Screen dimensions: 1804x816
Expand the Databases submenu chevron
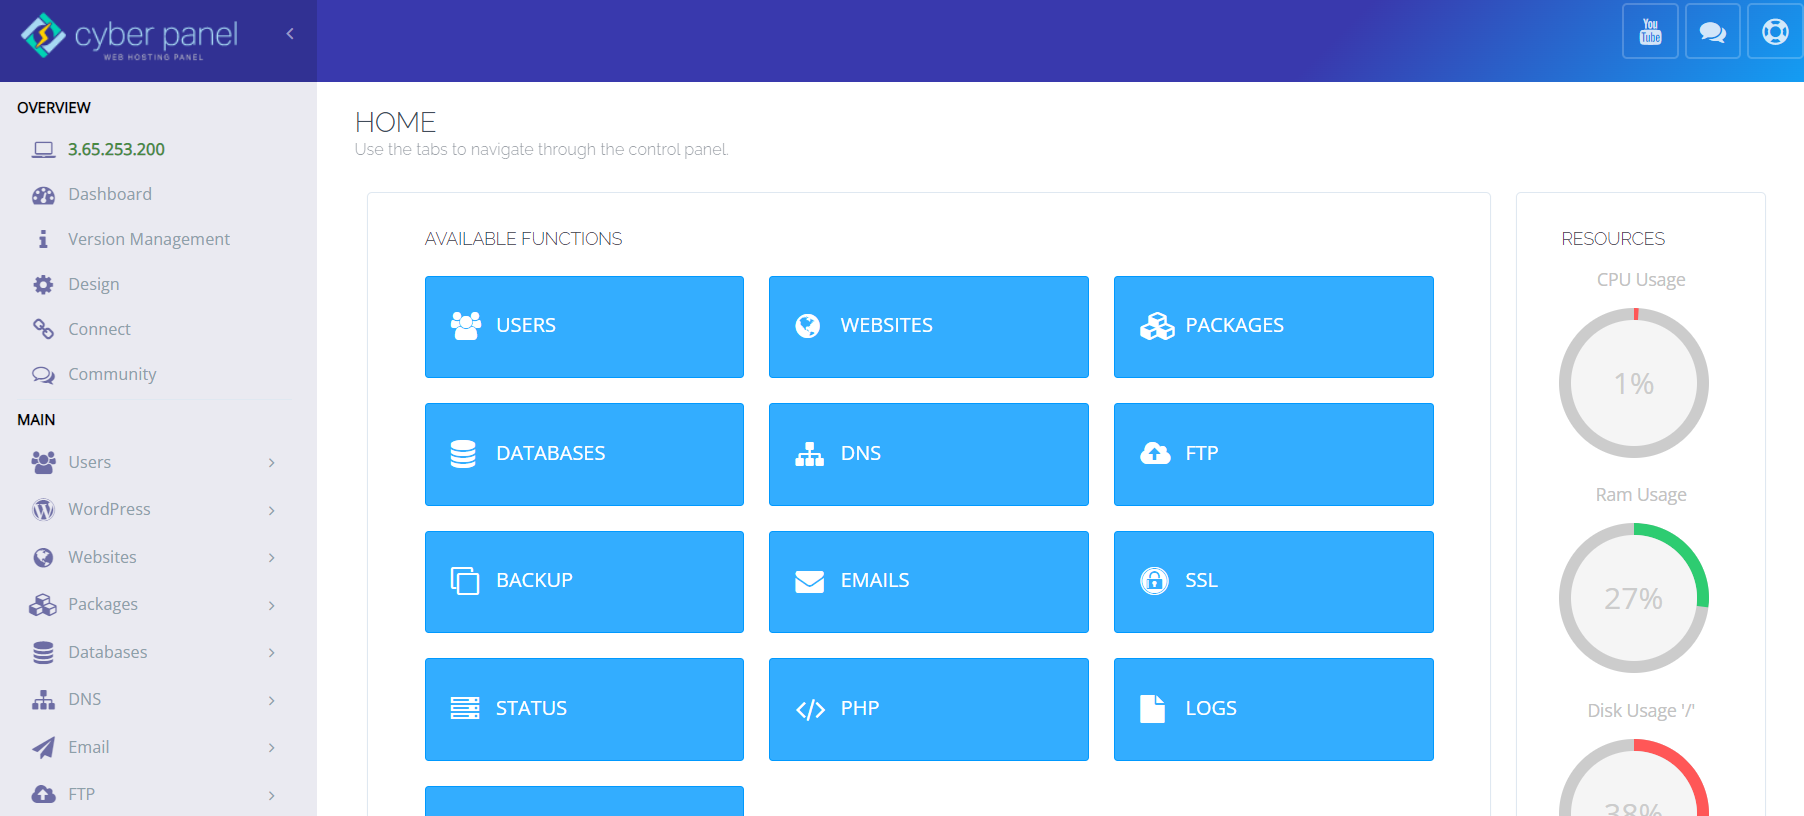pyautogui.click(x=271, y=653)
